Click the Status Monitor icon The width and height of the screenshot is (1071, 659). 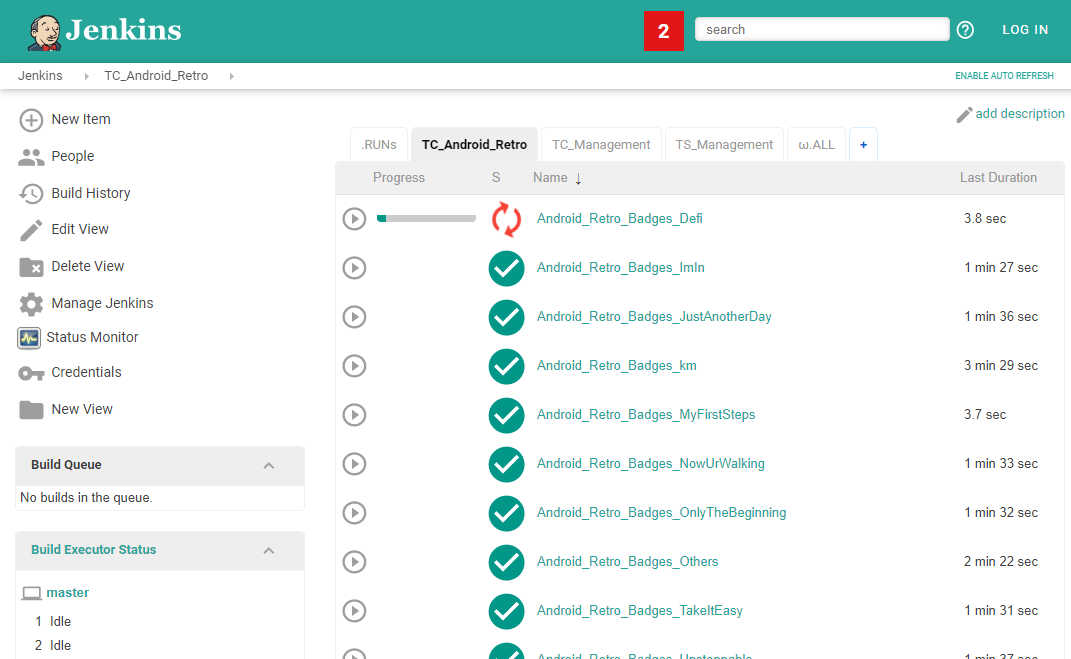[x=29, y=338]
